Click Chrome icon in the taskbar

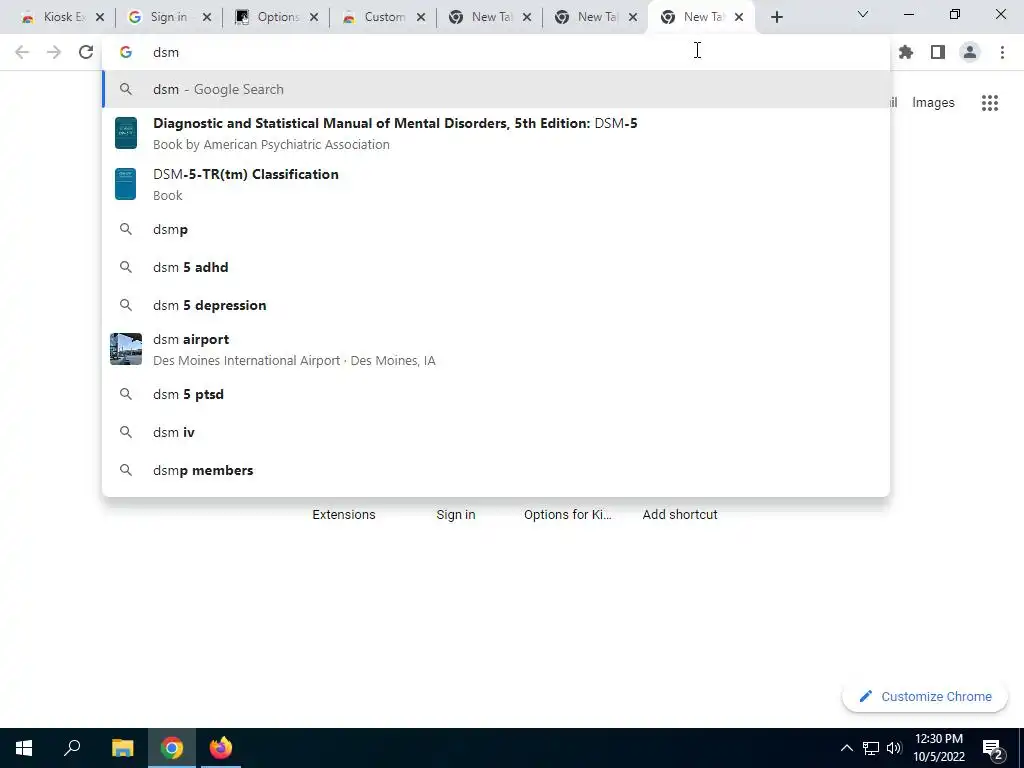point(172,748)
